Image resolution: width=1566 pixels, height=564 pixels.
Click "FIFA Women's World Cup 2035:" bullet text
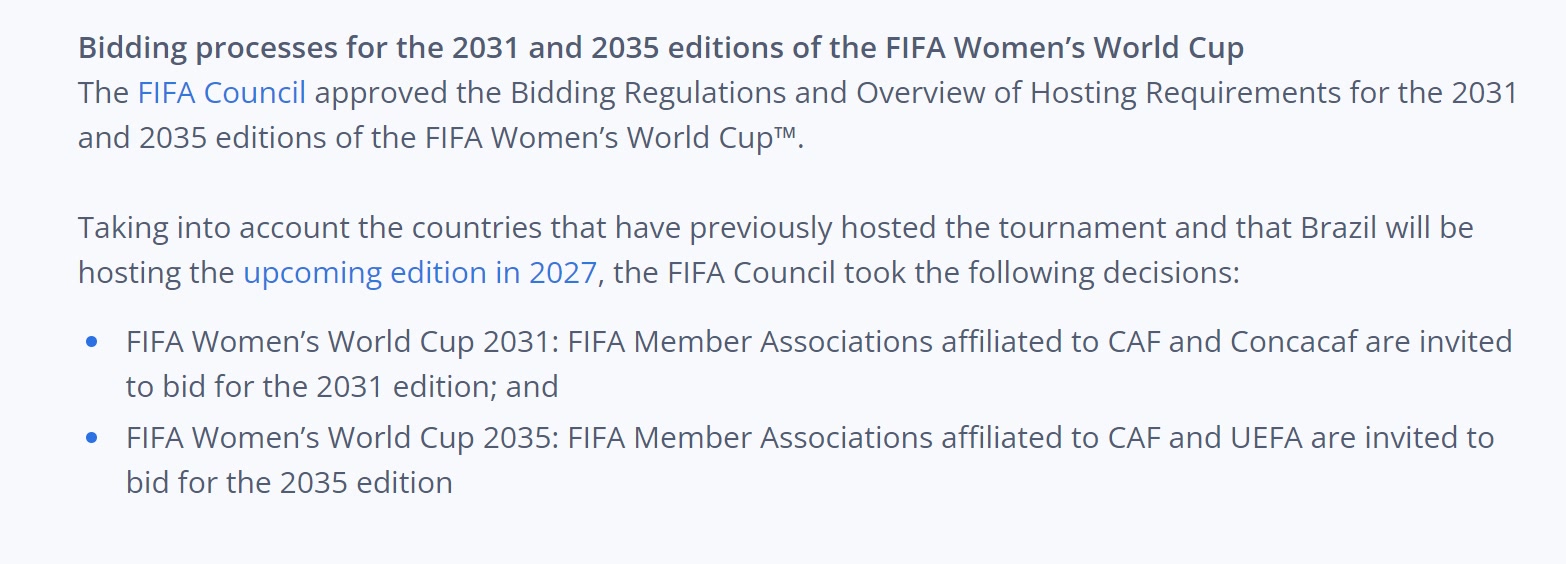pyautogui.click(x=343, y=438)
